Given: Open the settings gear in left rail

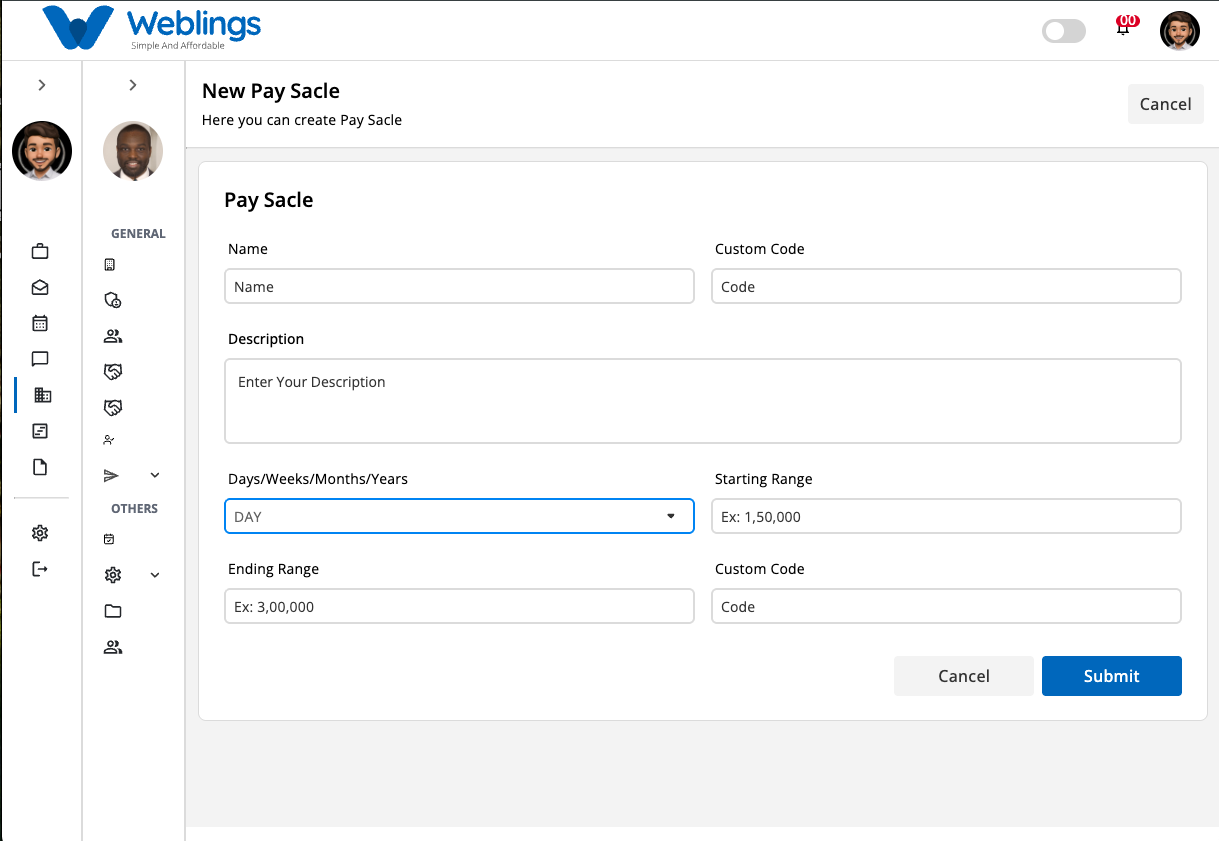Looking at the screenshot, I should point(40,533).
